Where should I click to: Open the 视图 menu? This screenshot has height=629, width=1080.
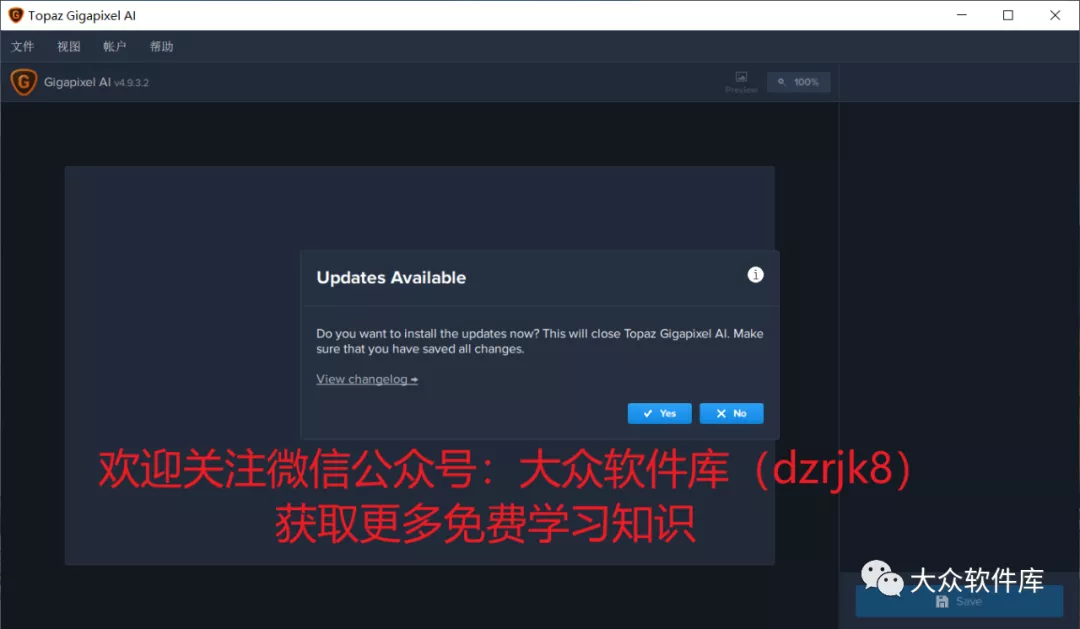coord(67,46)
